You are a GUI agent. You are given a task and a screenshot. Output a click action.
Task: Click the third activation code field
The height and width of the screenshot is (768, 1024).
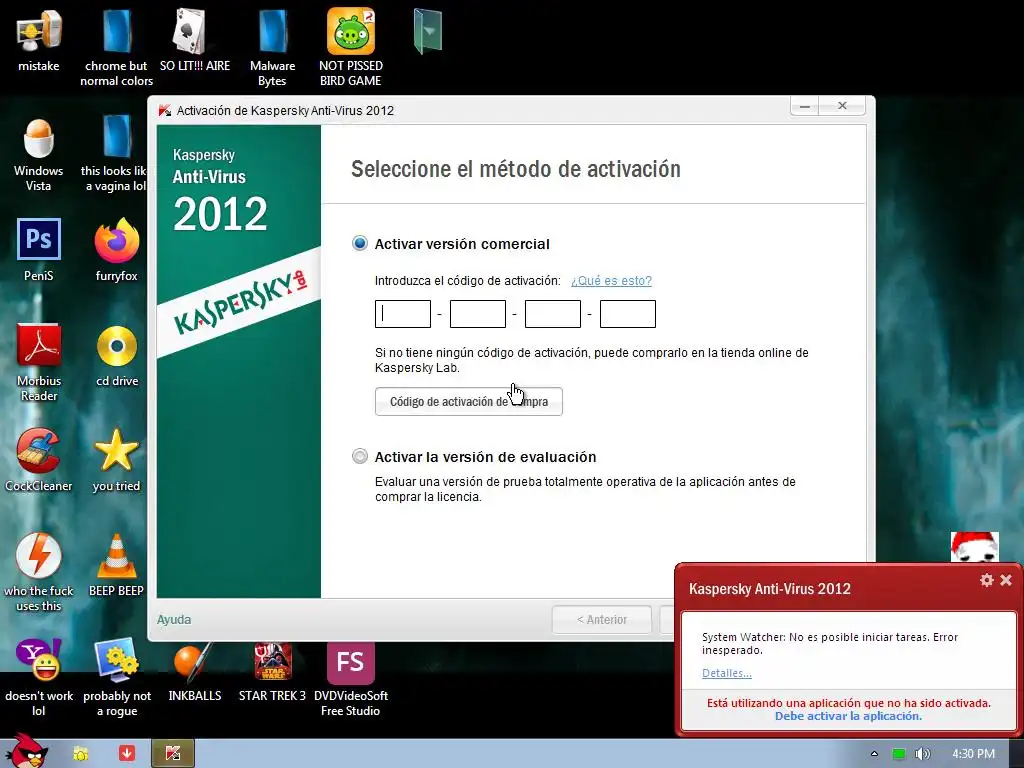click(553, 314)
